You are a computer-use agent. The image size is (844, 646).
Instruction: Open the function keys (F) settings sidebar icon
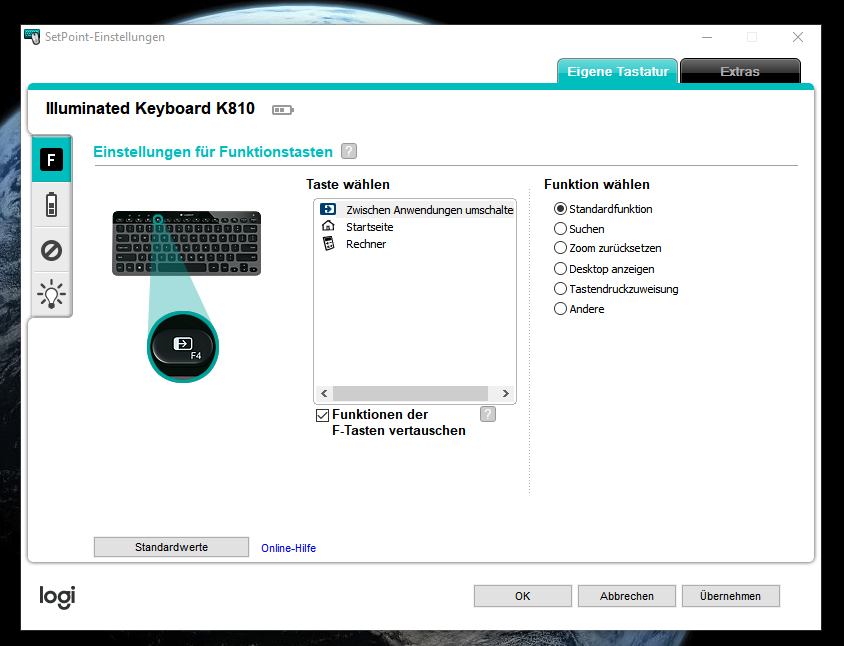51,160
